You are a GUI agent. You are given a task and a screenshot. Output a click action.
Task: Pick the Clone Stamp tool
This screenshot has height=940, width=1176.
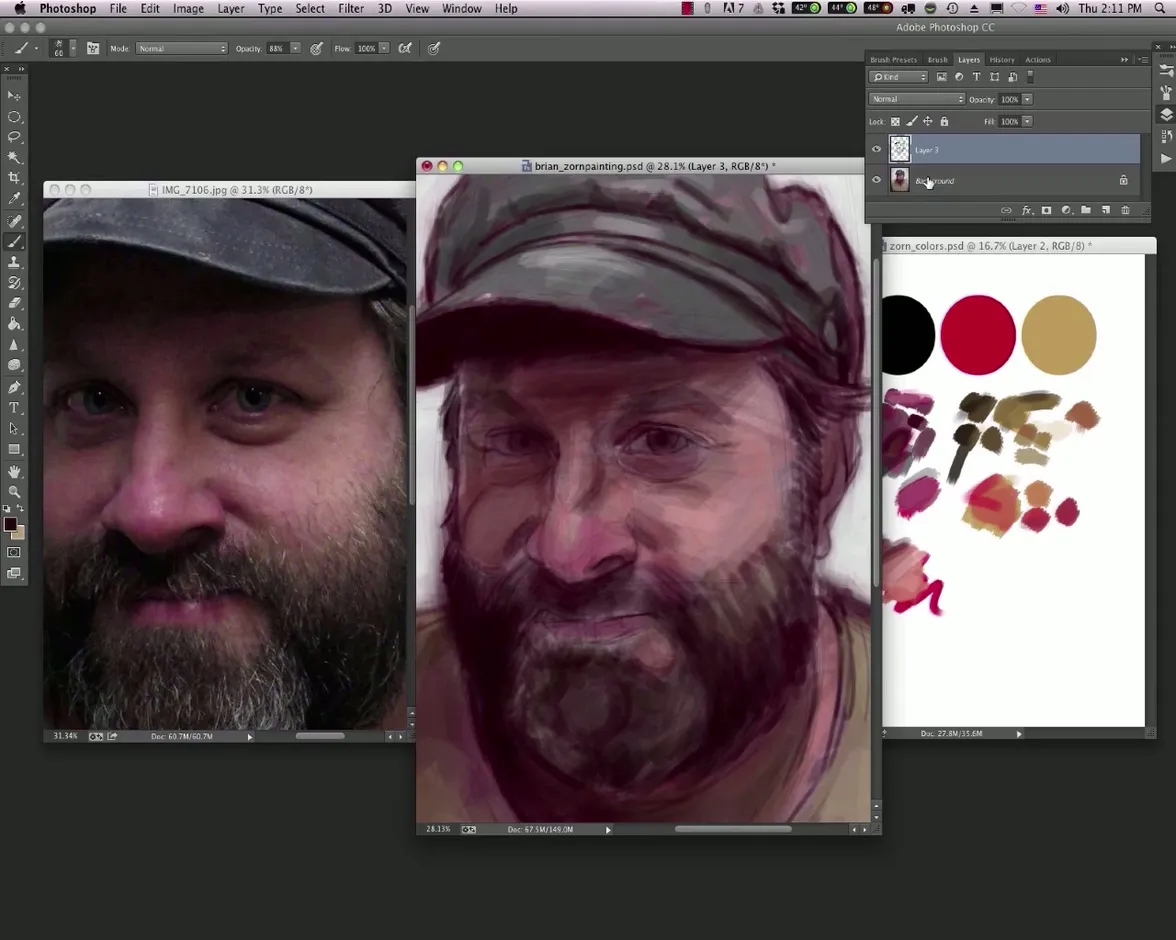pyautogui.click(x=14, y=262)
